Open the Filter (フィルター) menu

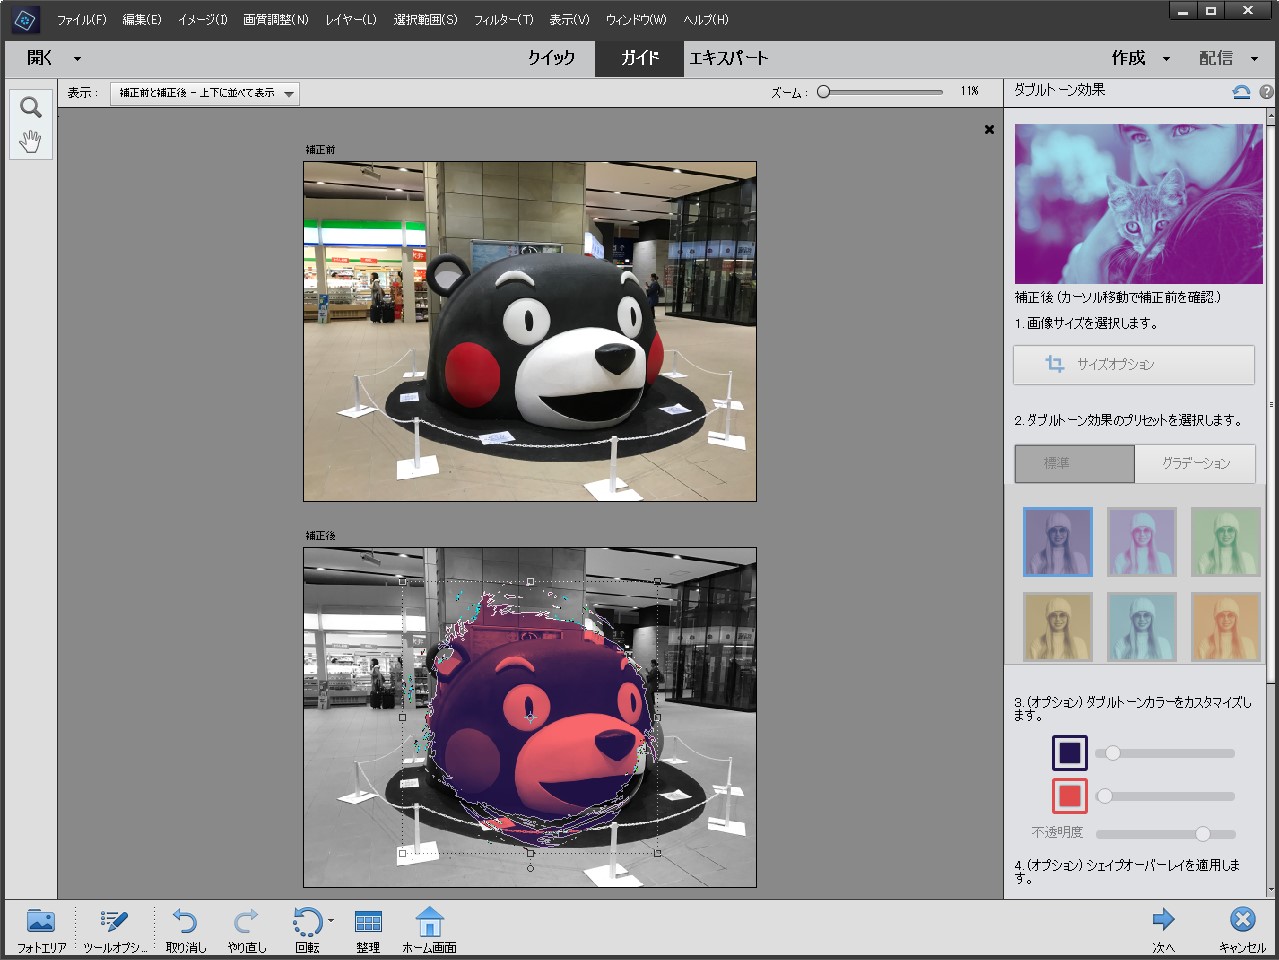pyautogui.click(x=503, y=20)
